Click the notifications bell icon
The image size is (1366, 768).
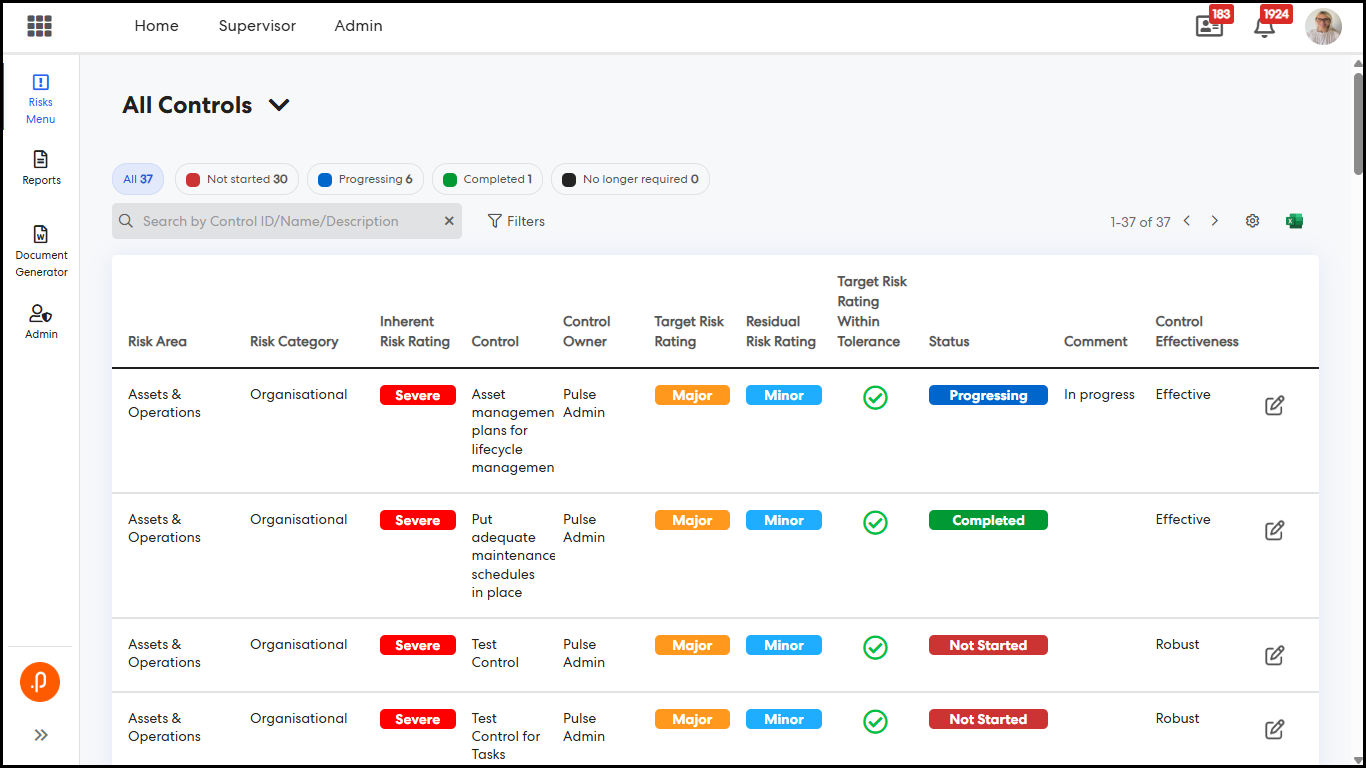[1264, 27]
